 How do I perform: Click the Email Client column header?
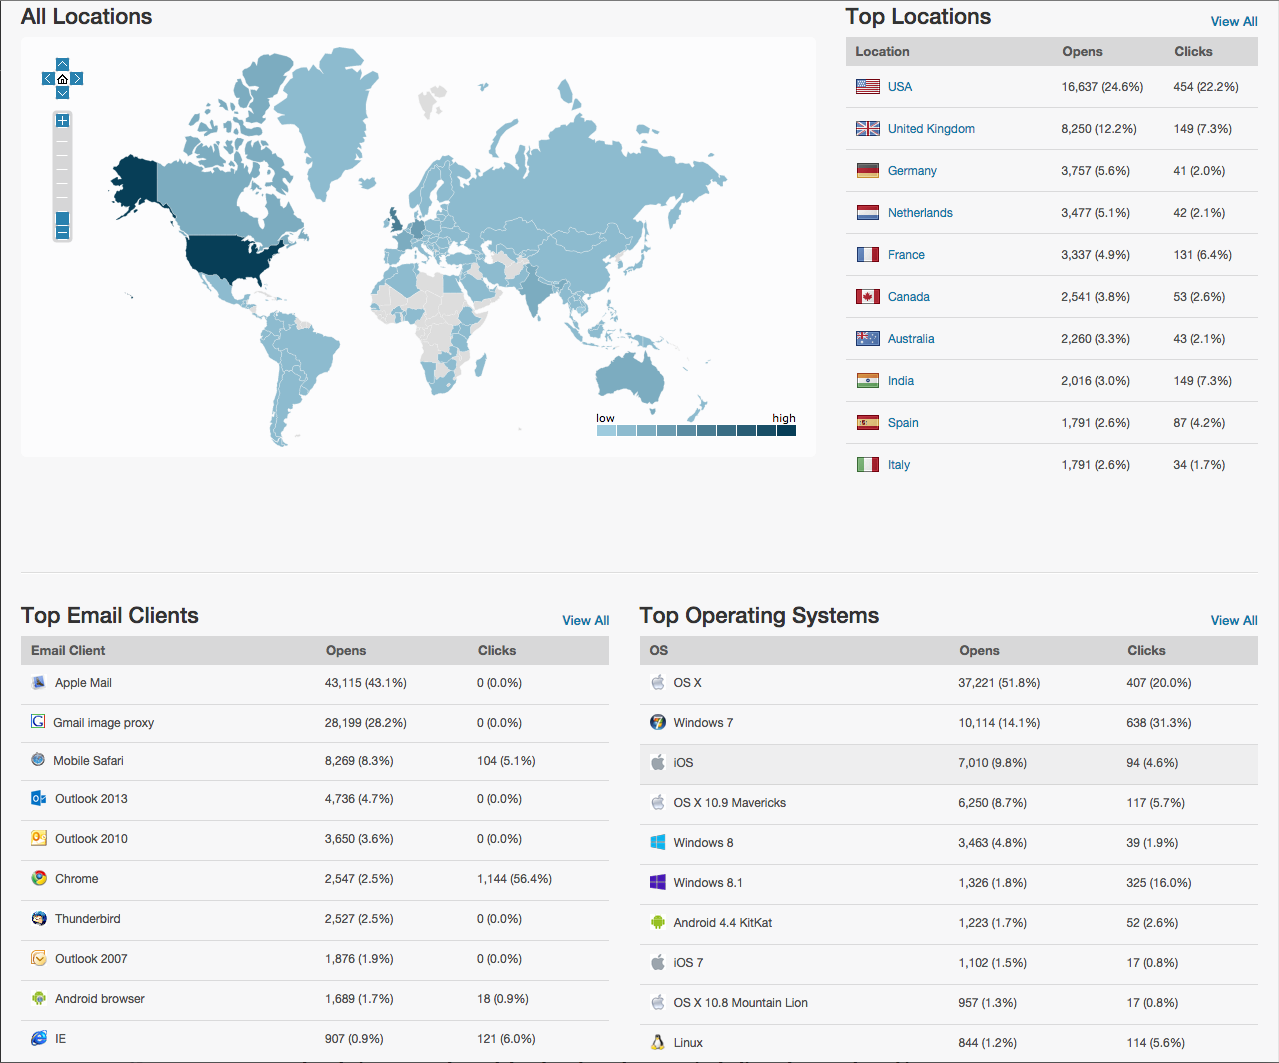tap(68, 650)
